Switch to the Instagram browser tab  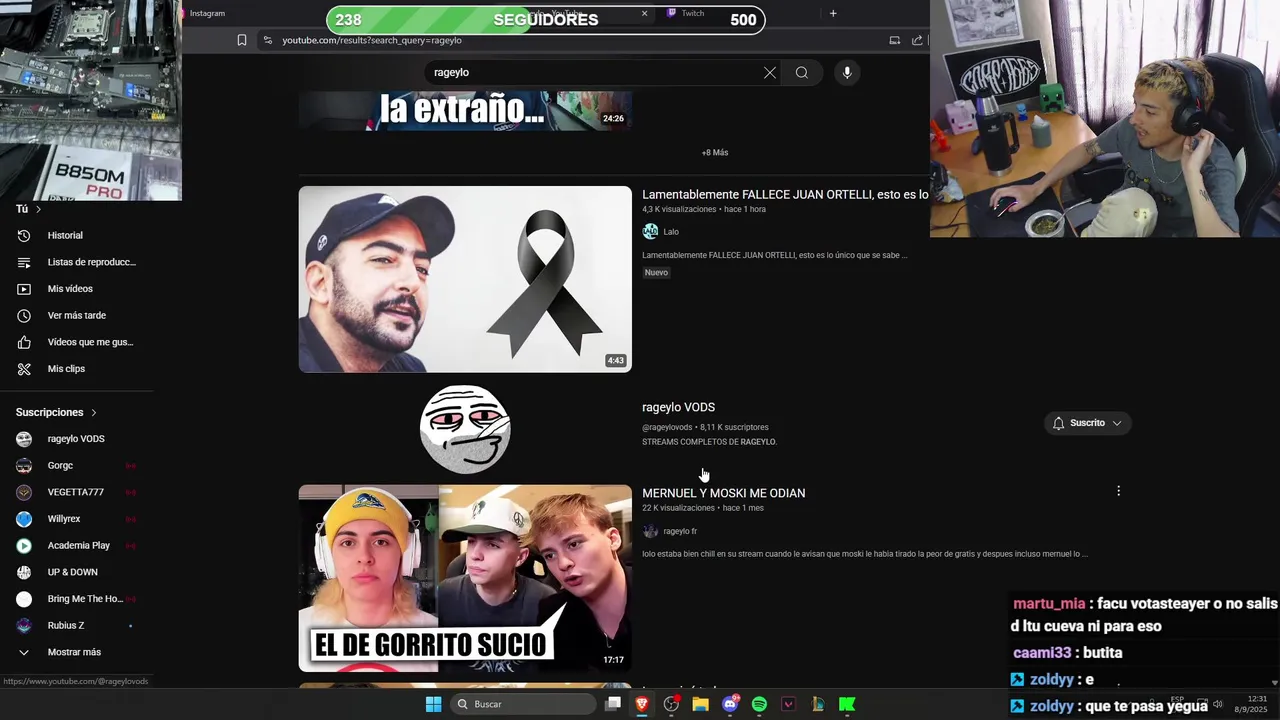207,13
